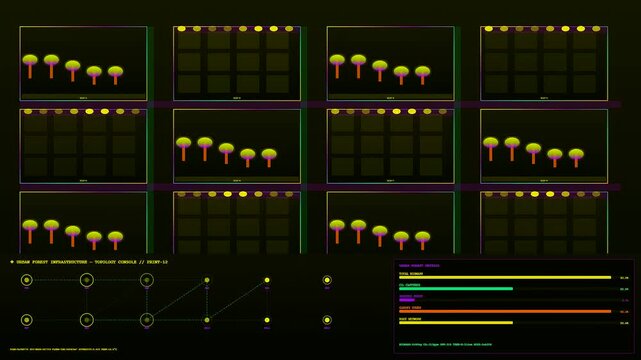Open bottom-right grid cell in top-right grid panel

pyautogui.click(x=585, y=84)
